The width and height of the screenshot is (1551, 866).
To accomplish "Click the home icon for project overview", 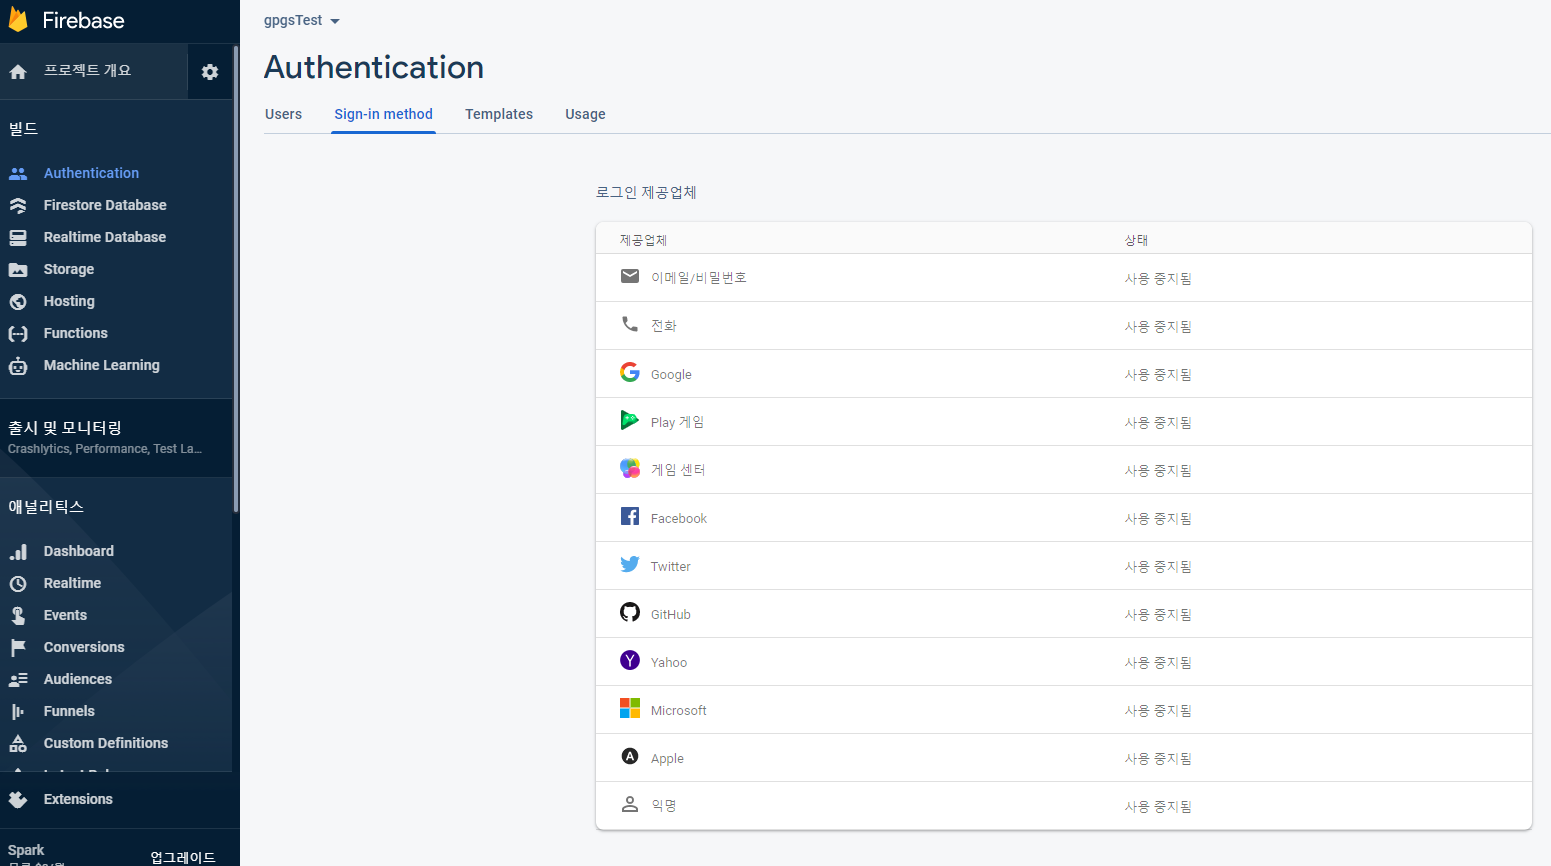I will [18, 72].
